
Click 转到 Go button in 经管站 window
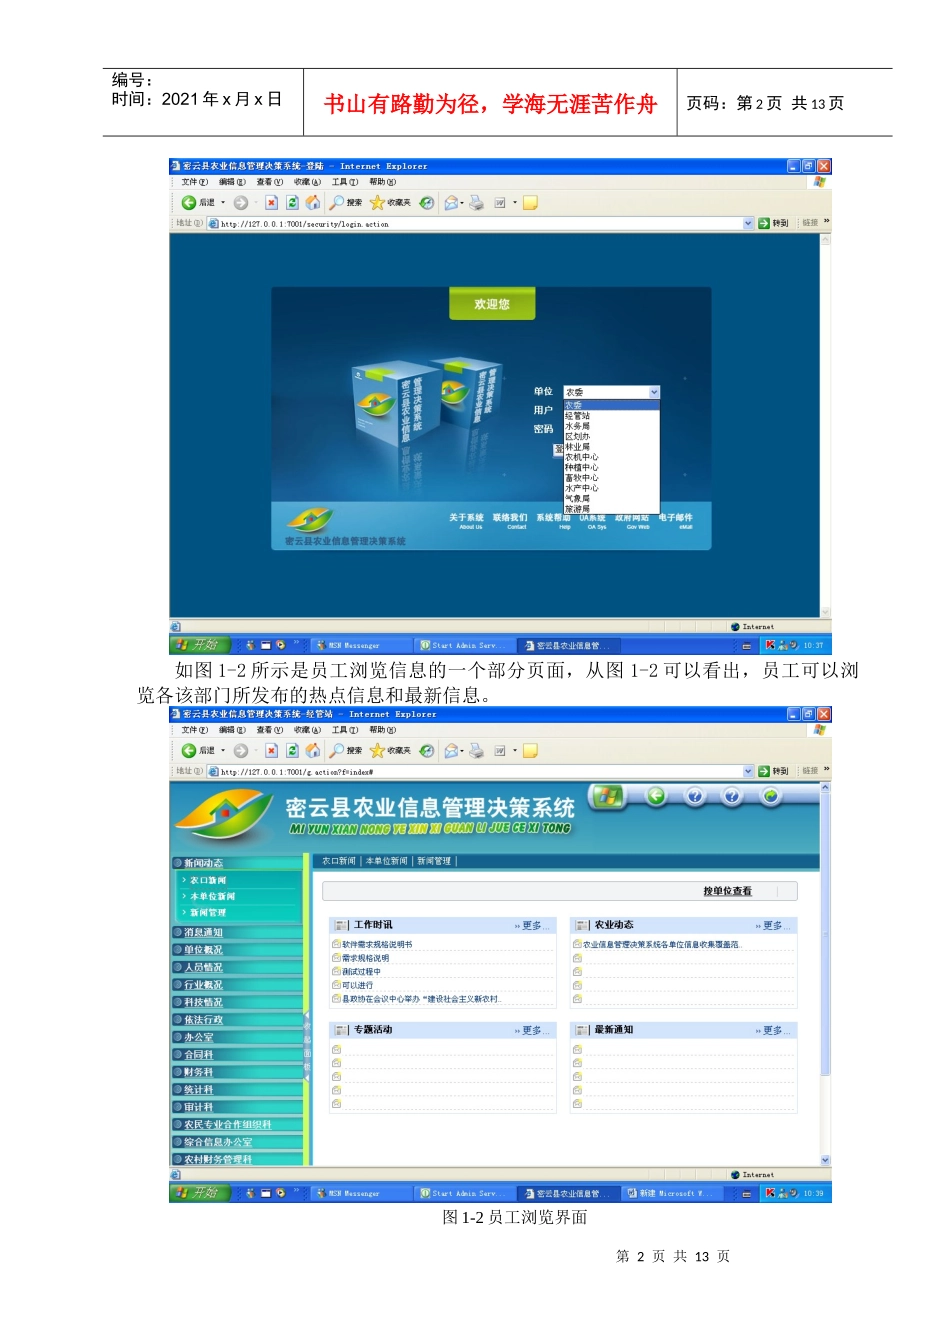tap(773, 771)
